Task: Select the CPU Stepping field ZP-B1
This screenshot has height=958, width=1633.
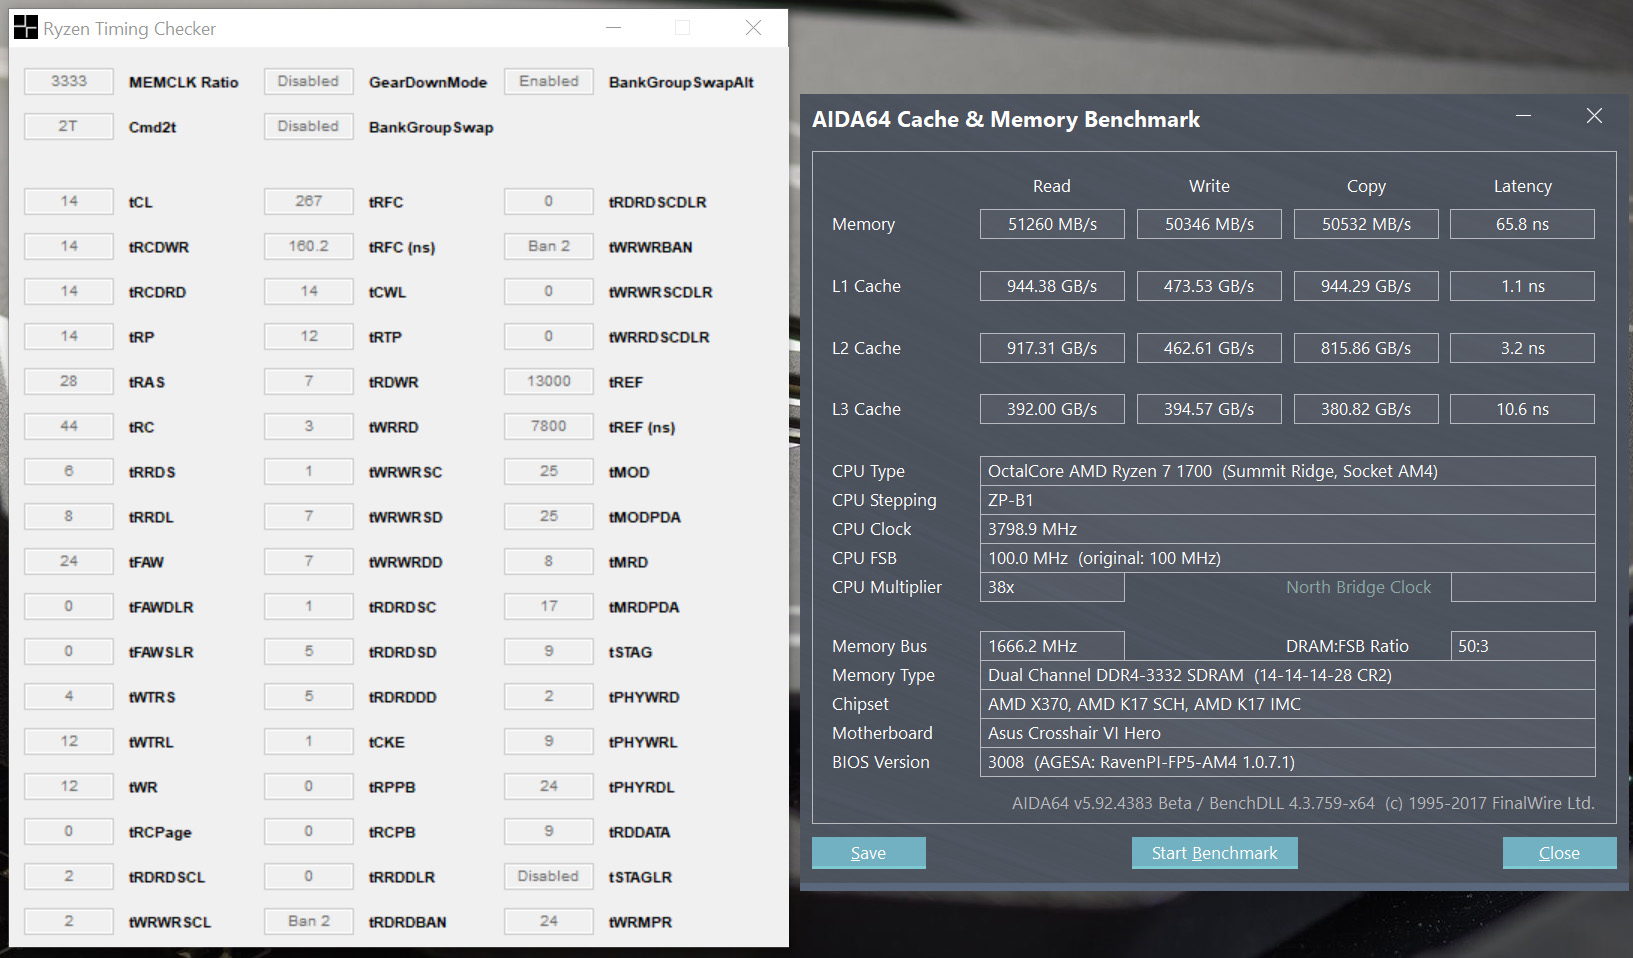Action: [x=1288, y=500]
